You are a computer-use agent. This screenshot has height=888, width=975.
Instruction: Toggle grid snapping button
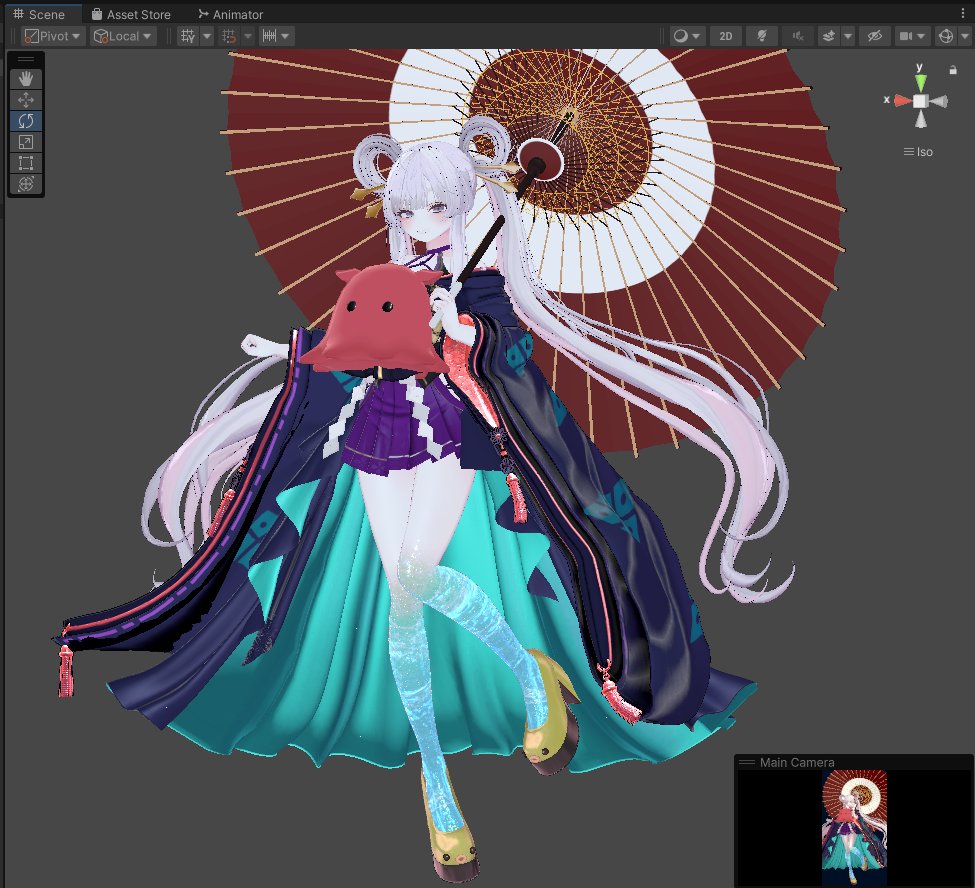(x=229, y=36)
